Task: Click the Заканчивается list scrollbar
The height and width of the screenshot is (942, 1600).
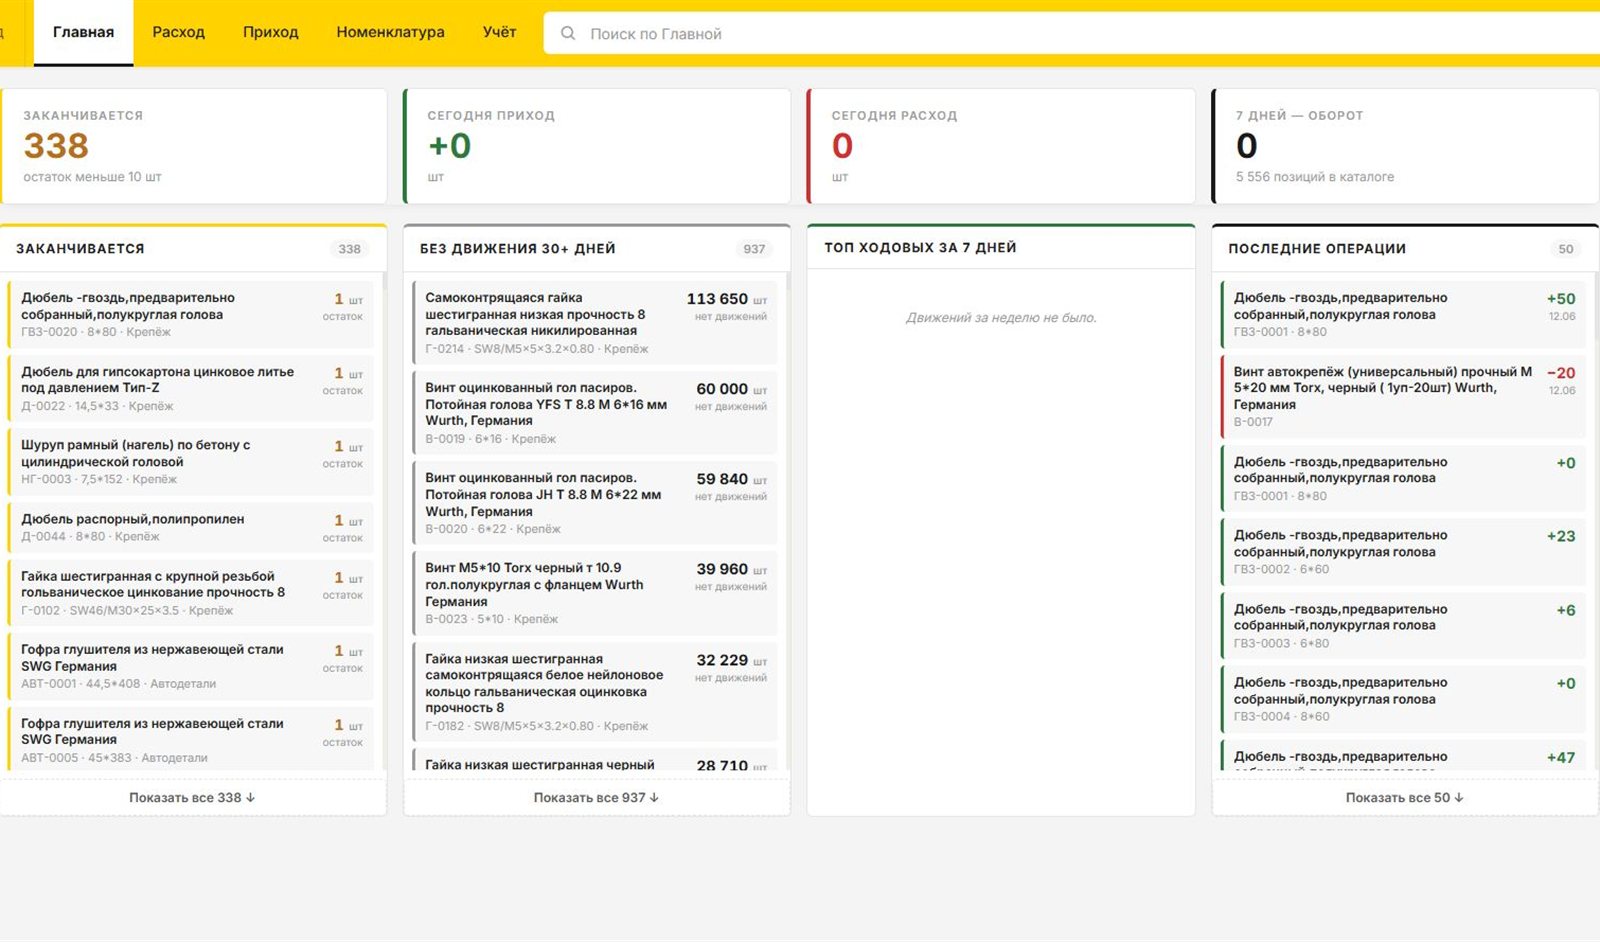Action: 384,520
